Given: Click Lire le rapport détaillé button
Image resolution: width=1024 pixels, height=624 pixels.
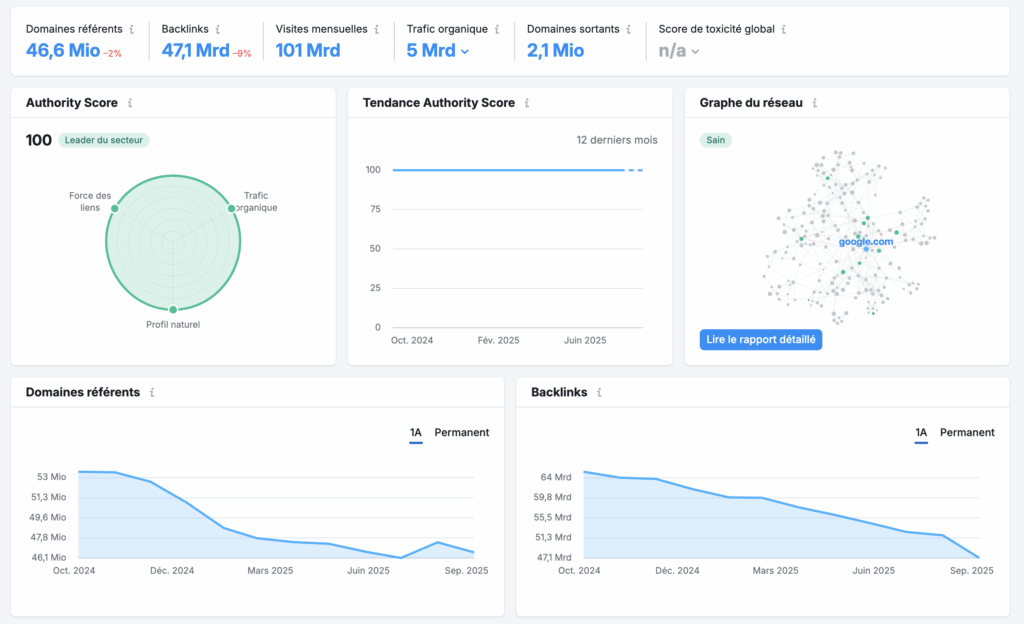Looking at the screenshot, I should pyautogui.click(x=760, y=340).
